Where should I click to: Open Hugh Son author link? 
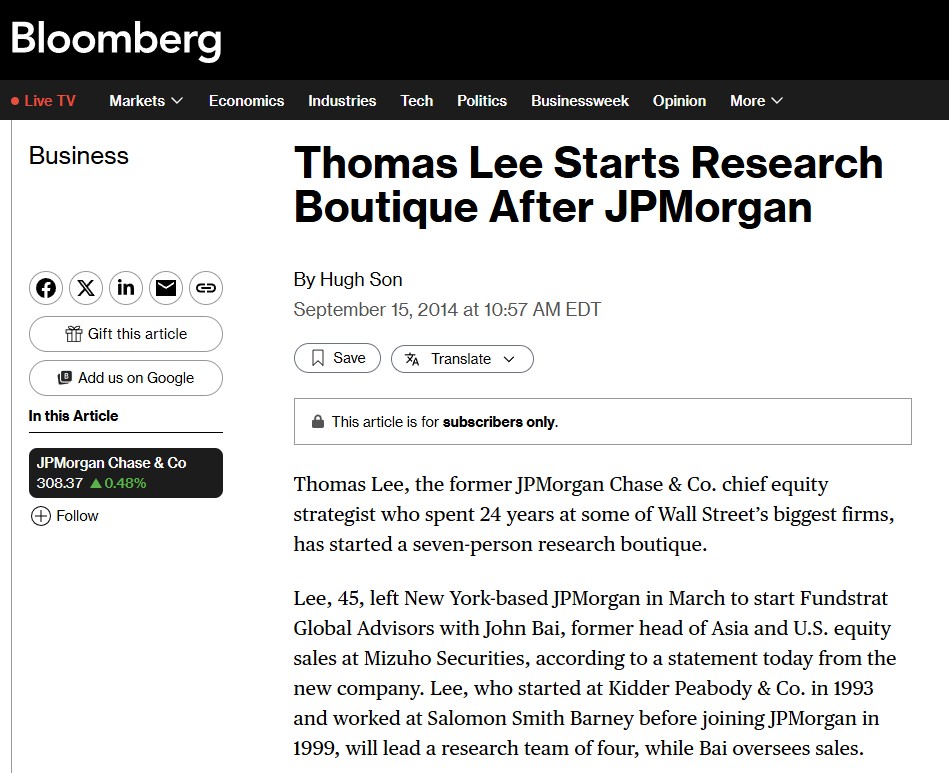click(361, 279)
